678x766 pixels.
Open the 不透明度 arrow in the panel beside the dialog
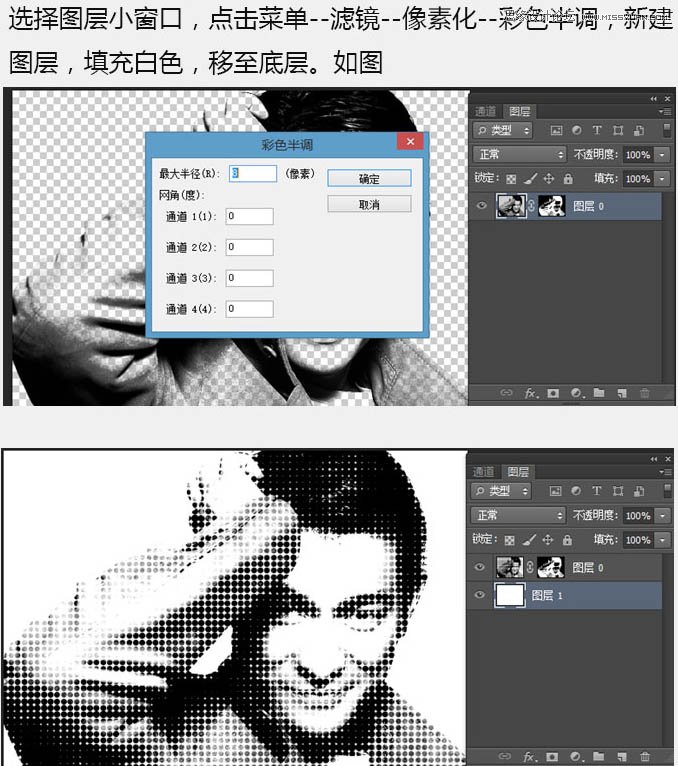(662, 155)
